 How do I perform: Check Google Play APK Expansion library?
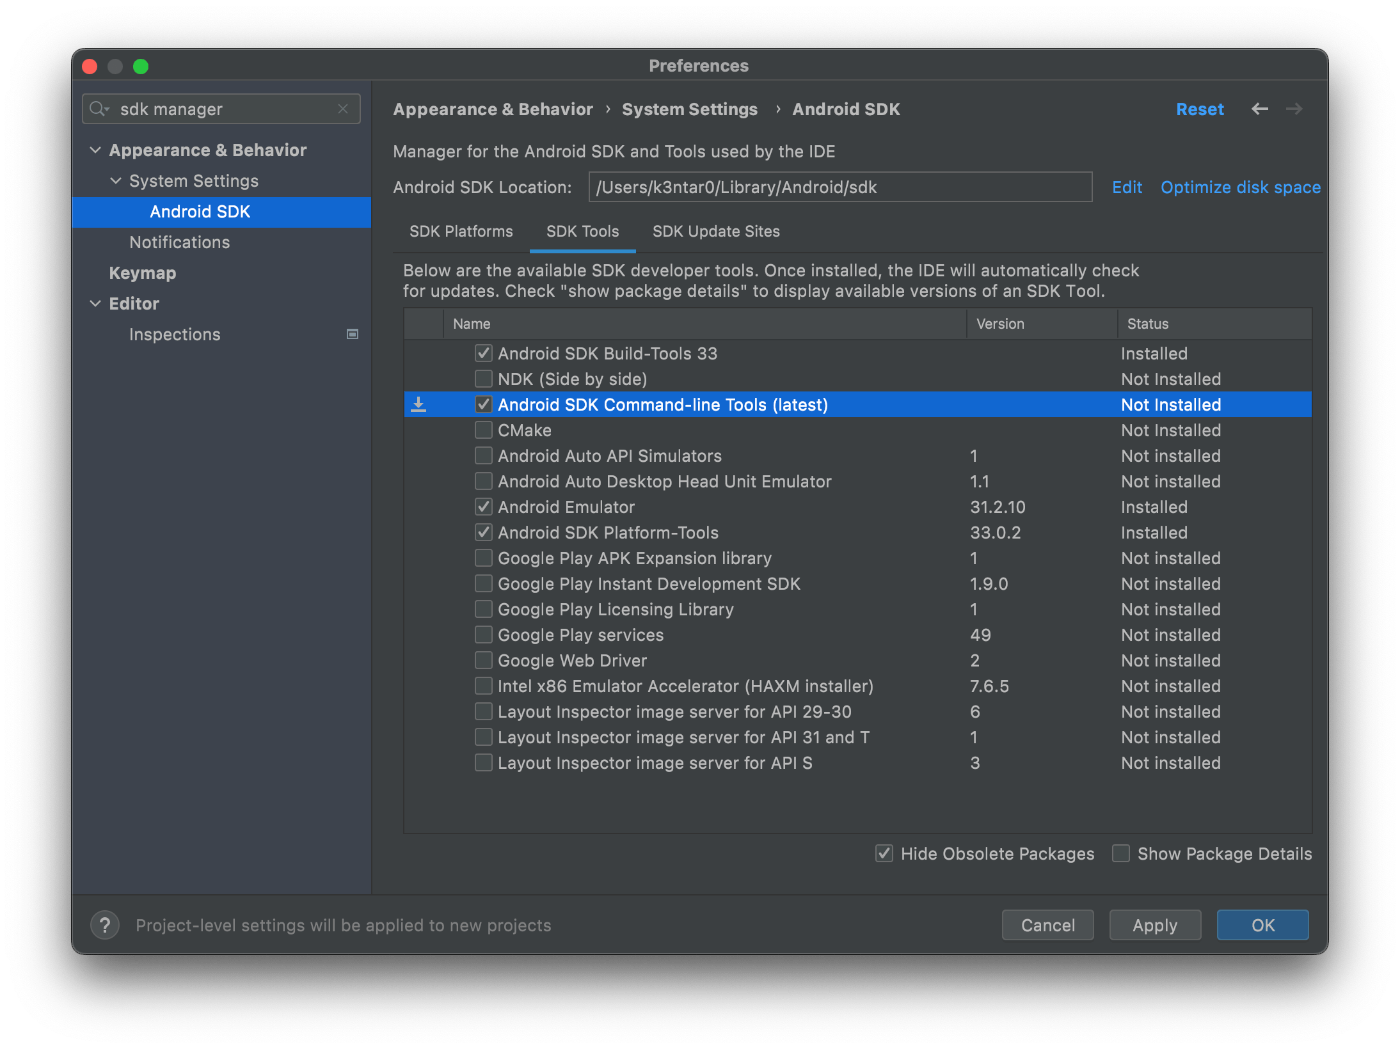[x=484, y=558]
